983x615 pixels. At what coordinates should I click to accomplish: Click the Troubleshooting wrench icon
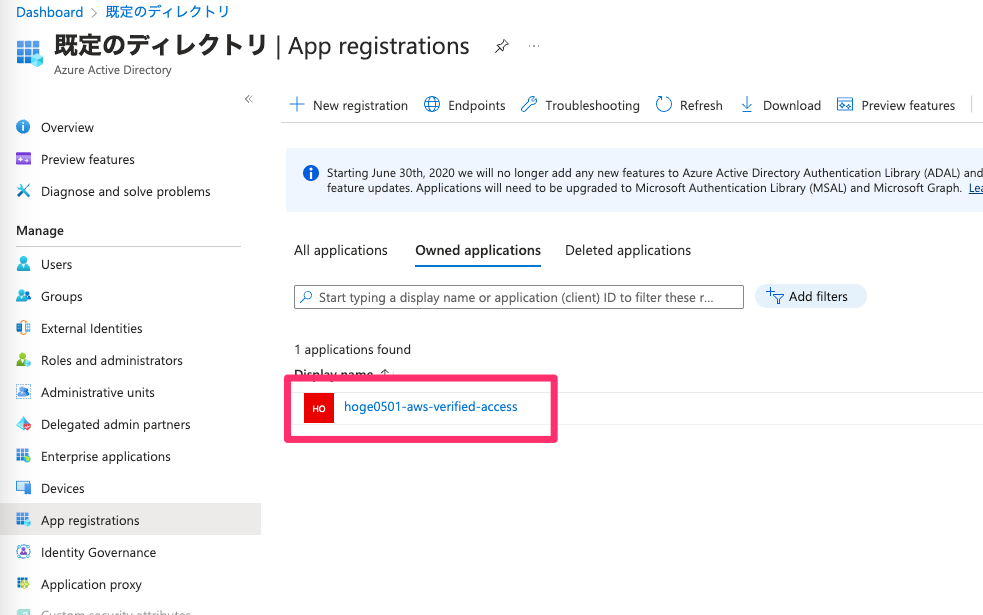[x=529, y=104]
